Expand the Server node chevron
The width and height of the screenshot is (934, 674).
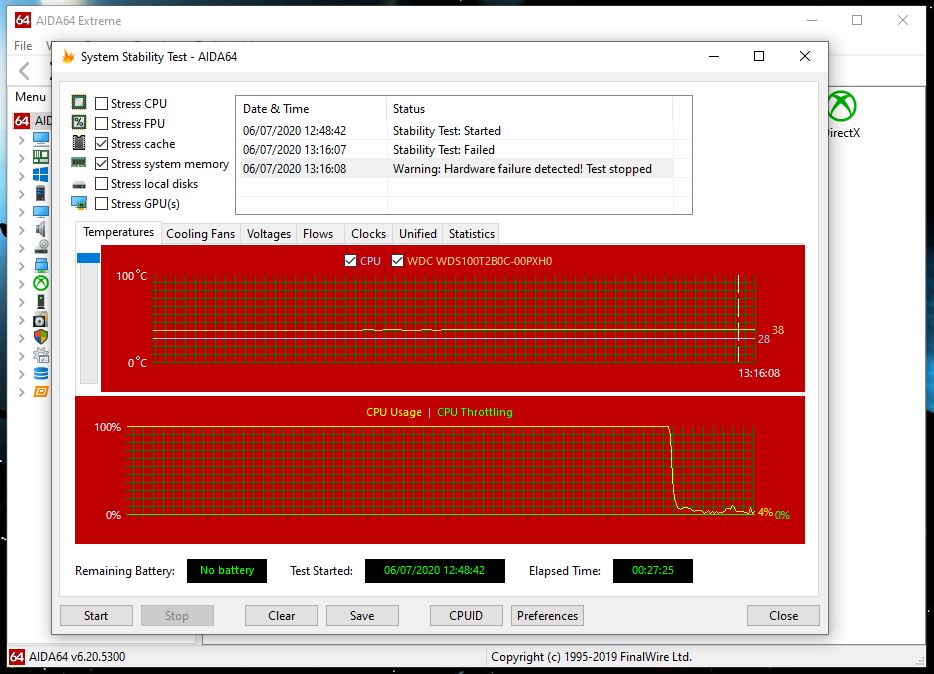[x=21, y=194]
